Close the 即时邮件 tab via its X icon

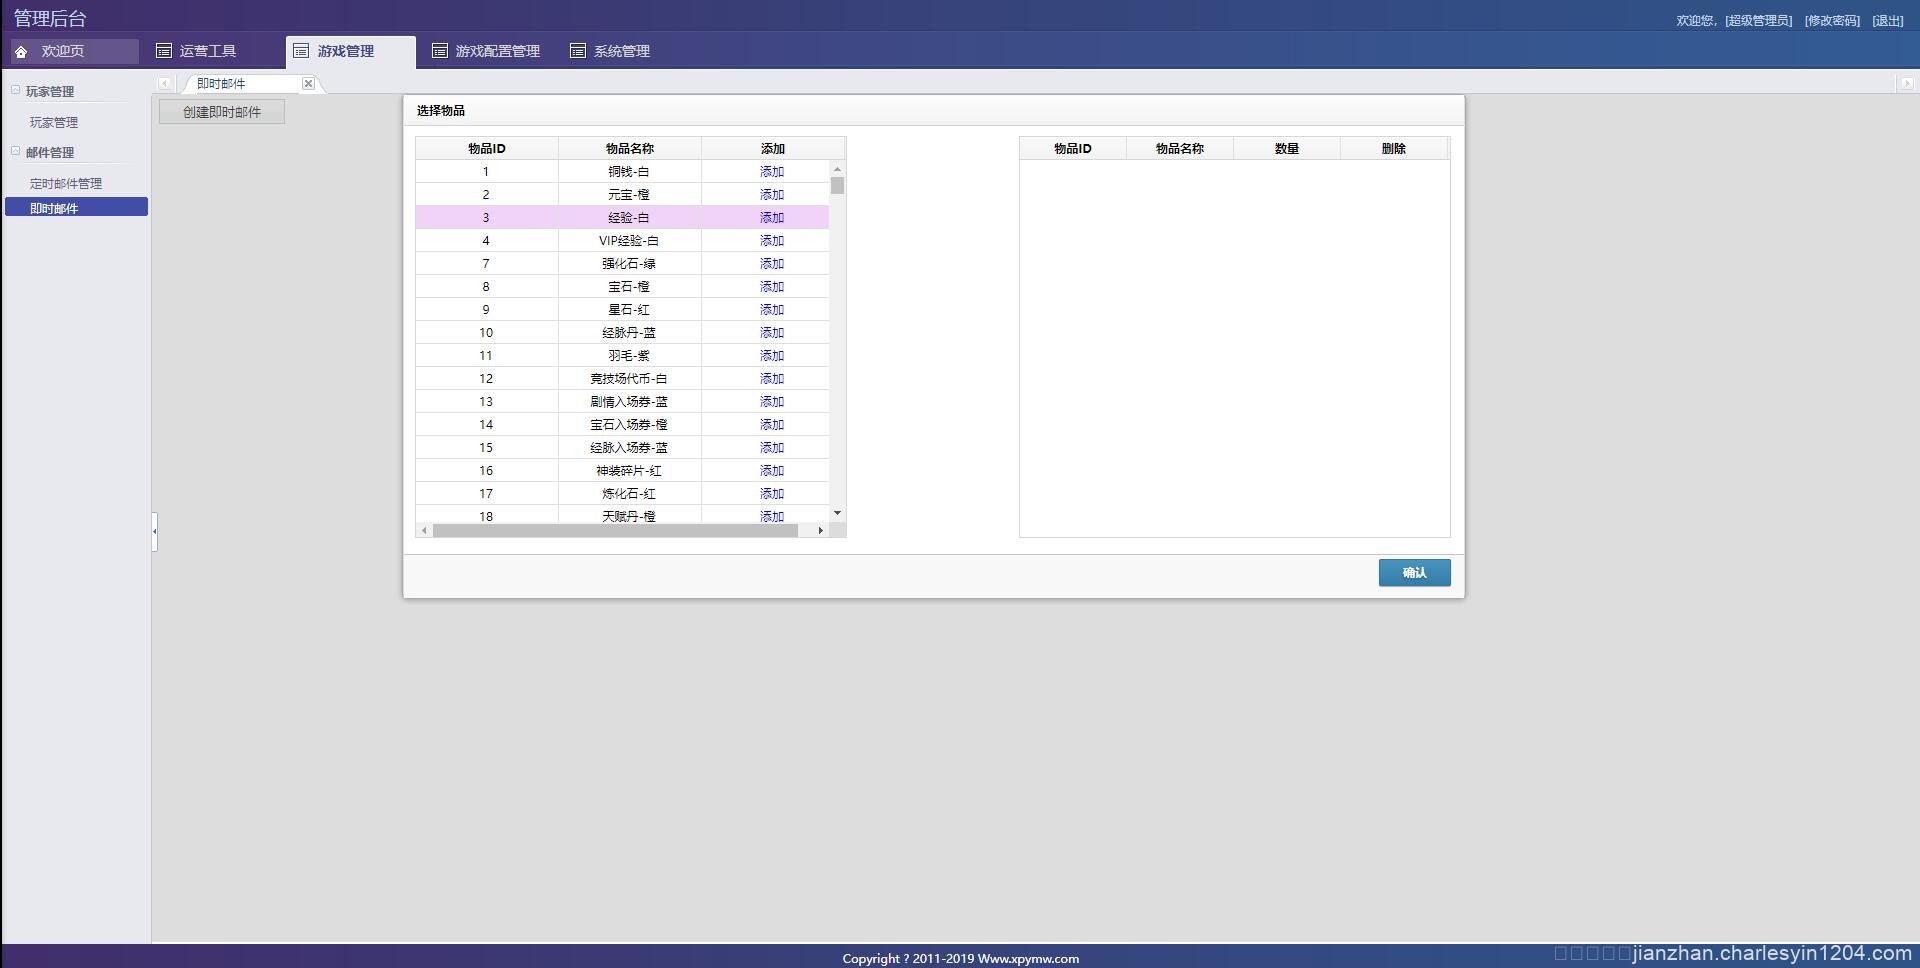[308, 84]
